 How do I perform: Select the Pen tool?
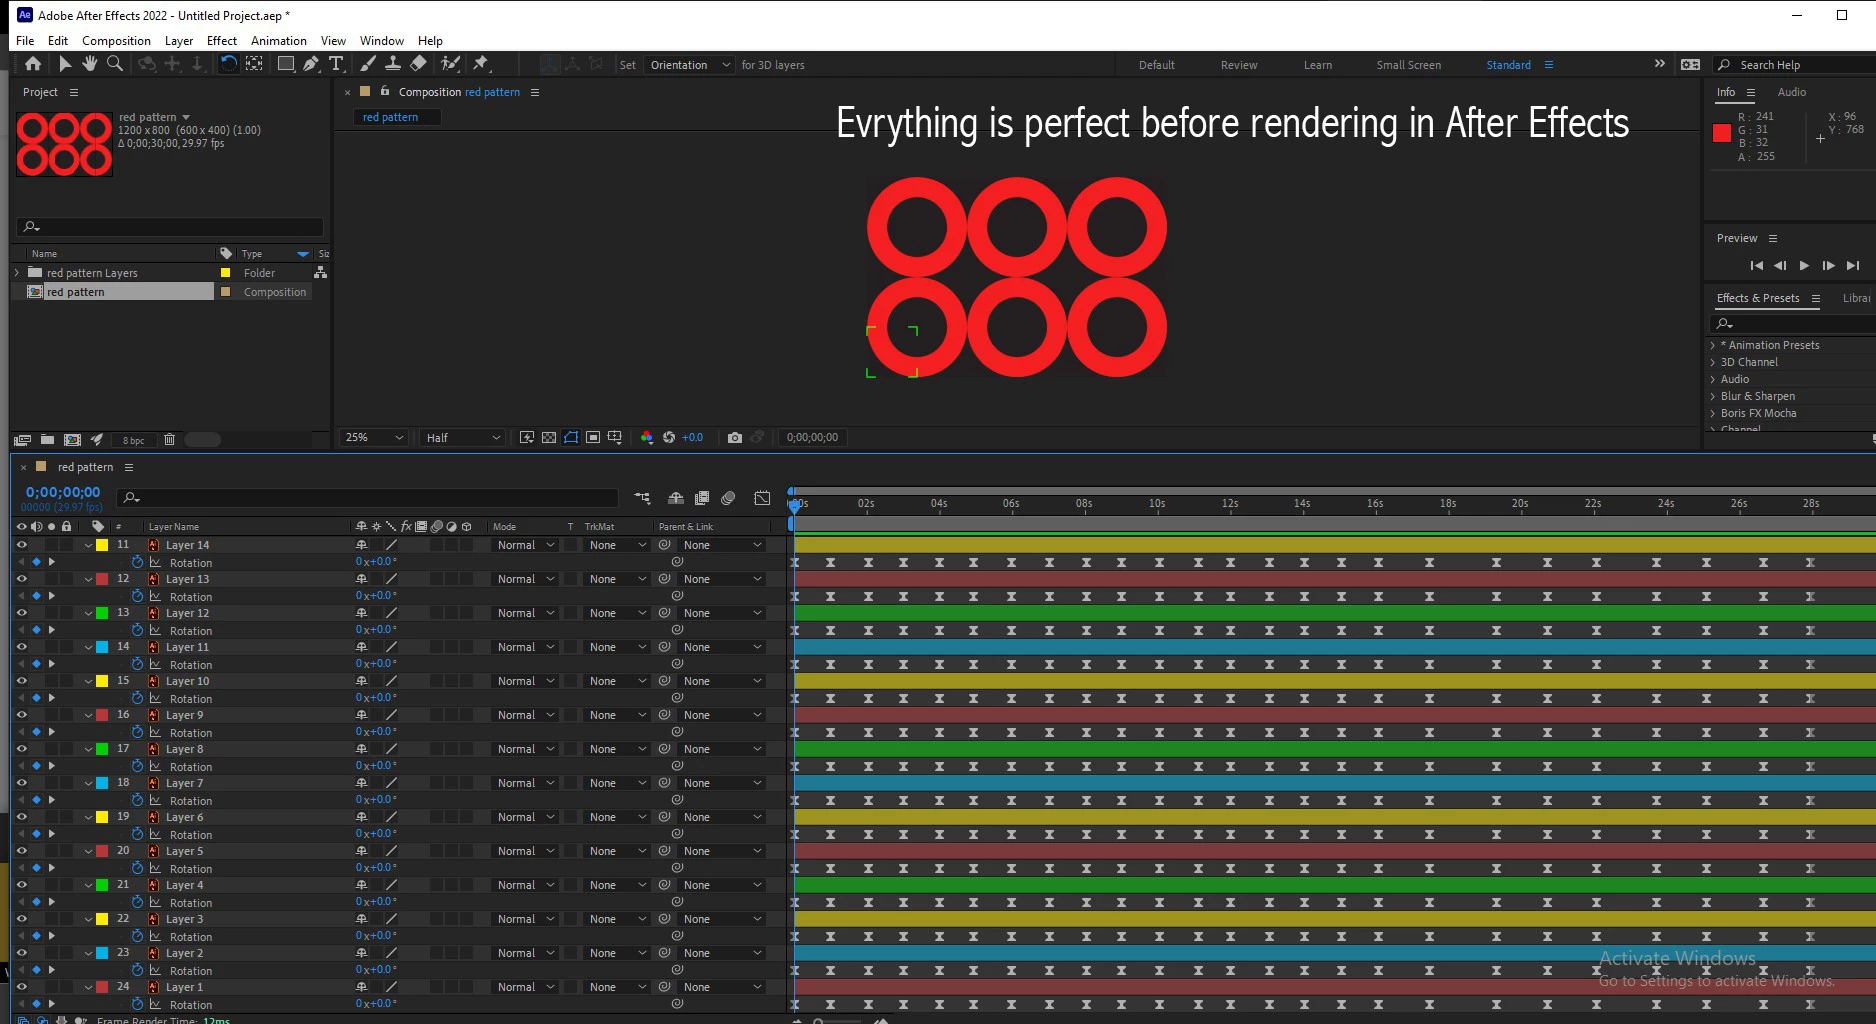click(311, 64)
